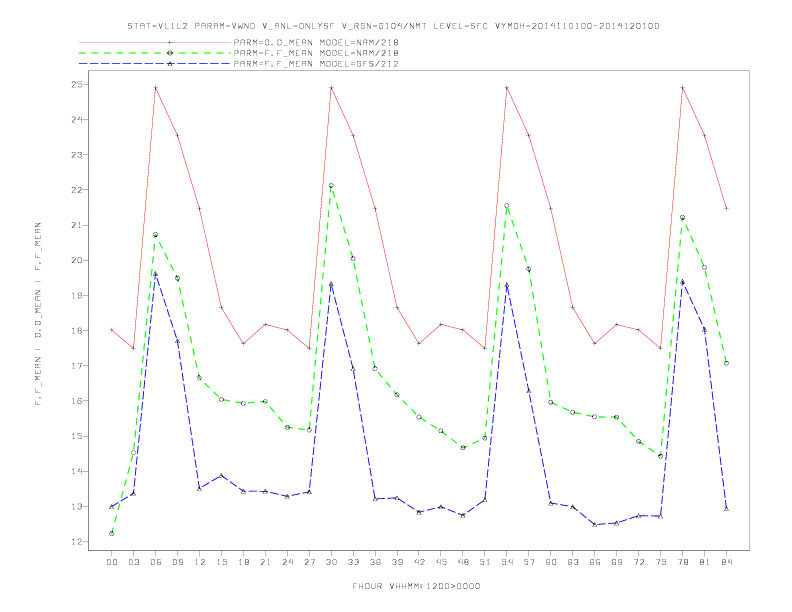
Task: Click red line peak point at hour 06
Action: pos(156,88)
